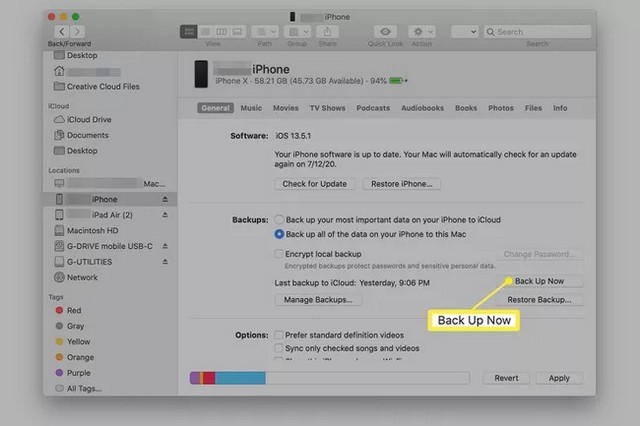Select iPhone in the Locations list
Image resolution: width=640 pixels, height=426 pixels.
(x=110, y=199)
